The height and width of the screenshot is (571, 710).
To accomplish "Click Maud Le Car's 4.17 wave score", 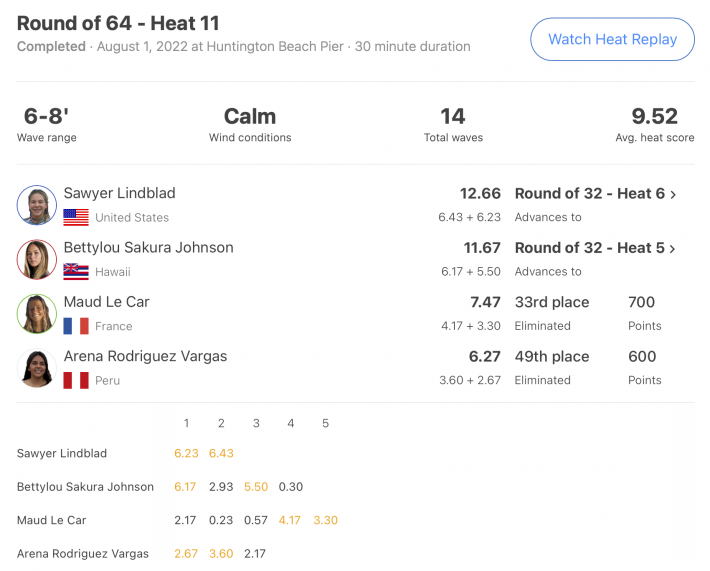I will pos(290,520).
